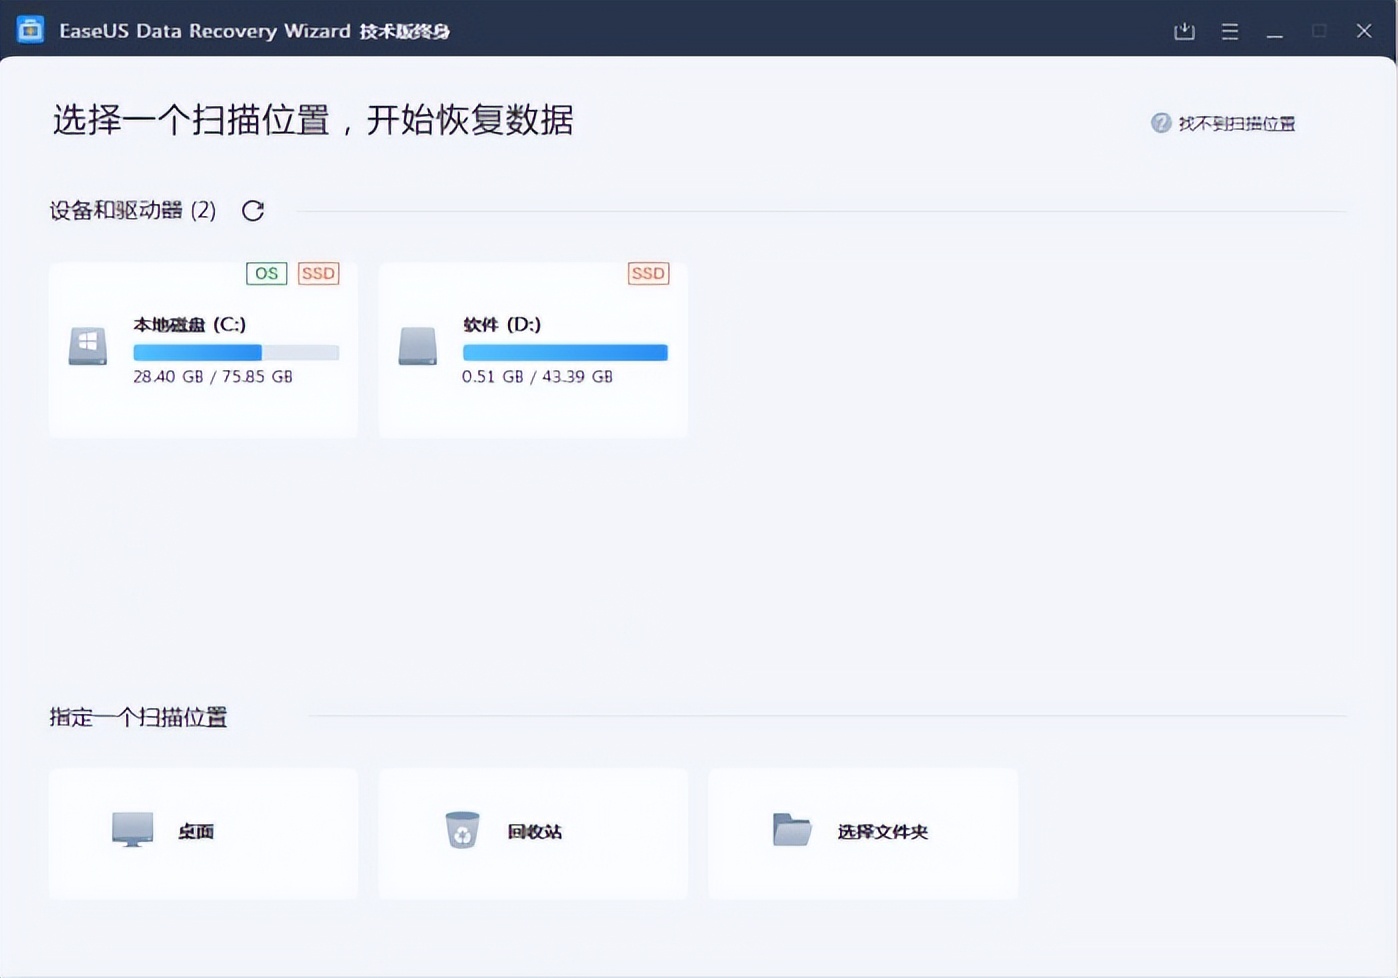Refresh the devices and drives list
Screen dimensions: 1398x978
[x=252, y=210]
